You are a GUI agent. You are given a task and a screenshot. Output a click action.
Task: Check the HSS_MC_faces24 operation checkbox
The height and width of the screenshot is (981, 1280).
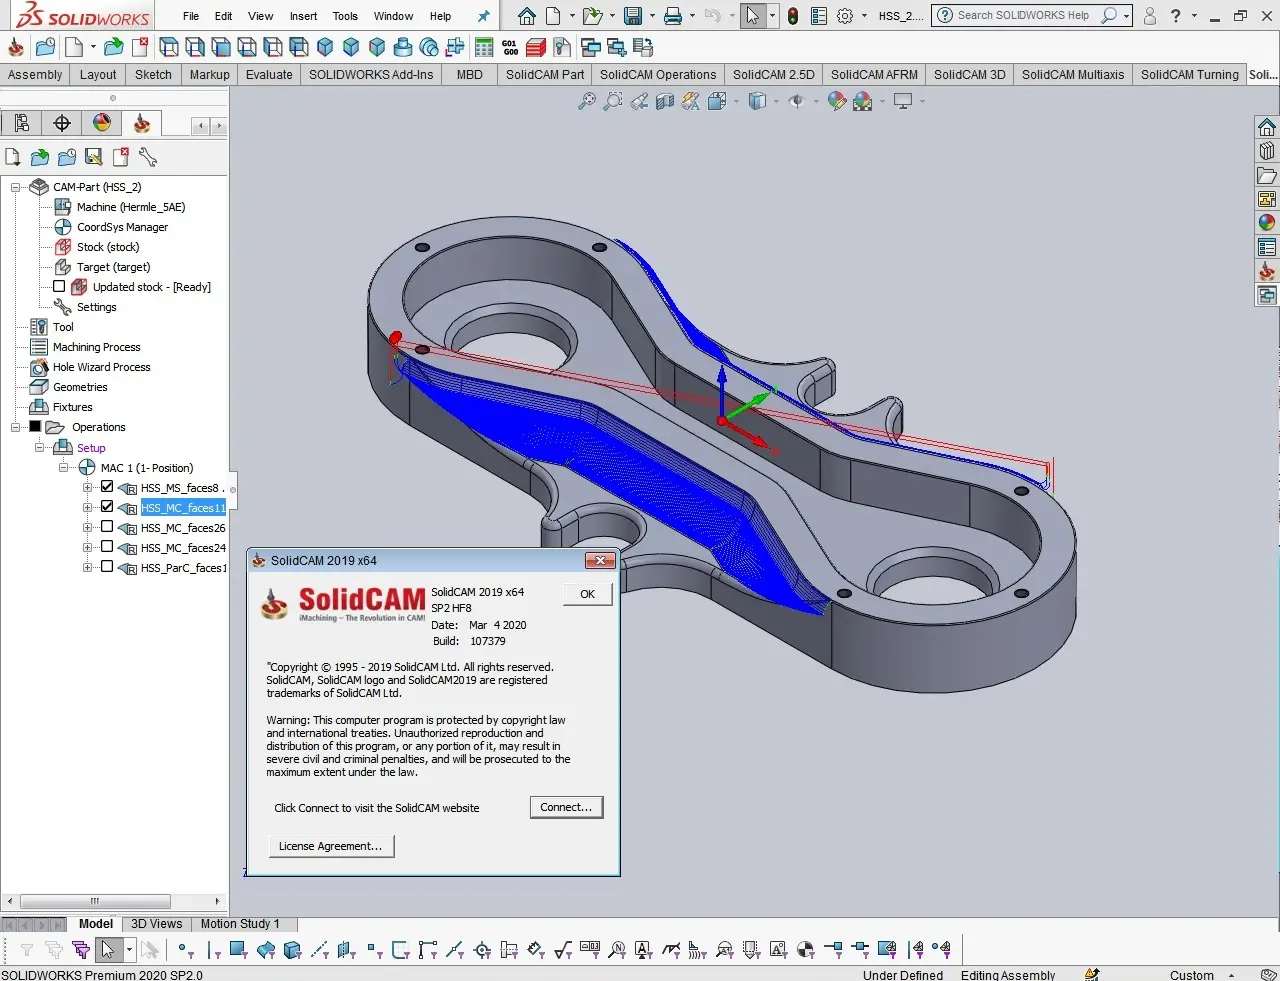pyautogui.click(x=107, y=547)
